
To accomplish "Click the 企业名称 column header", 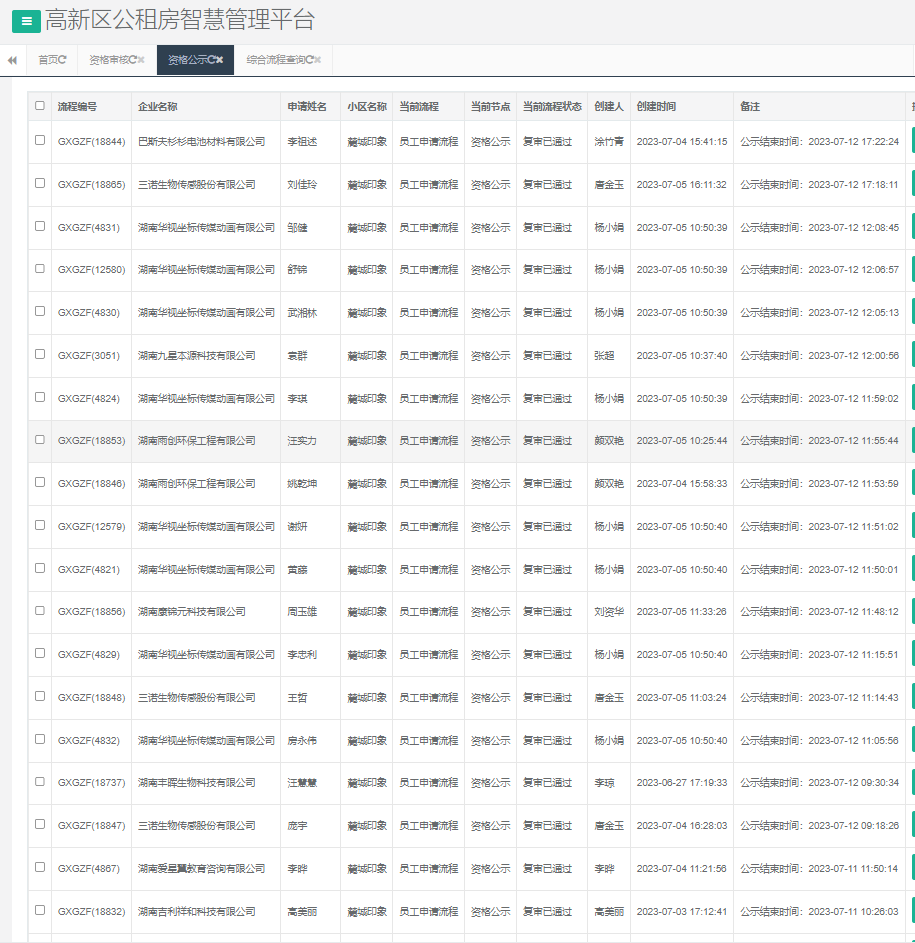I will pyautogui.click(x=158, y=106).
